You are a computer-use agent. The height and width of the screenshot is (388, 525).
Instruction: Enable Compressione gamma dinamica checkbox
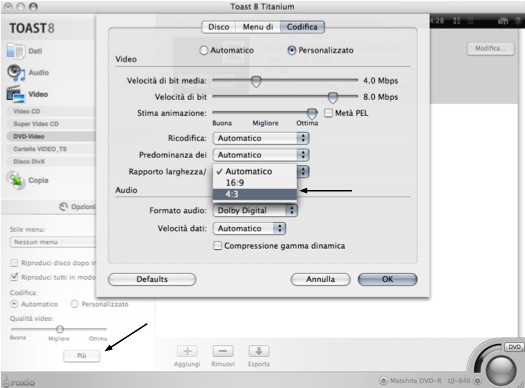pyautogui.click(x=217, y=246)
